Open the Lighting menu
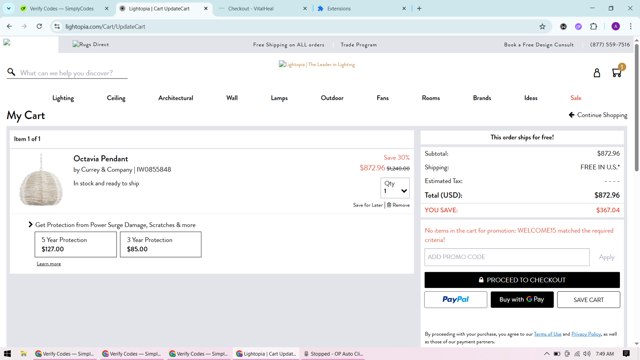Viewport: 640px width, 360px height. tap(63, 98)
